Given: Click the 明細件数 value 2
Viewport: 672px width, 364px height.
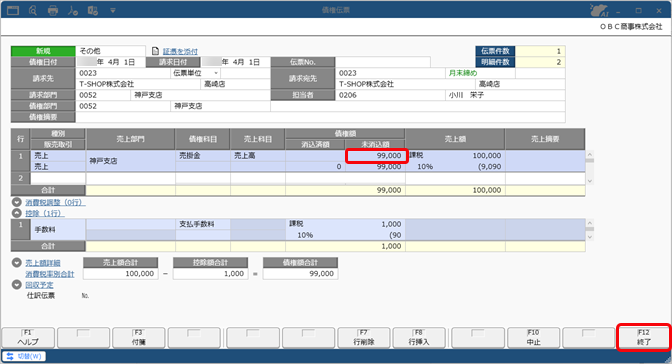Looking at the screenshot, I should point(540,62).
